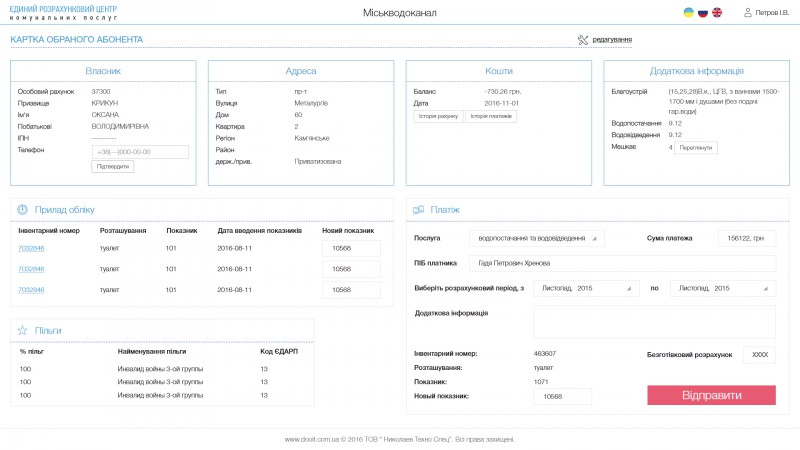Edit third row Новий показник field
800x450 pixels.
coord(351,289)
